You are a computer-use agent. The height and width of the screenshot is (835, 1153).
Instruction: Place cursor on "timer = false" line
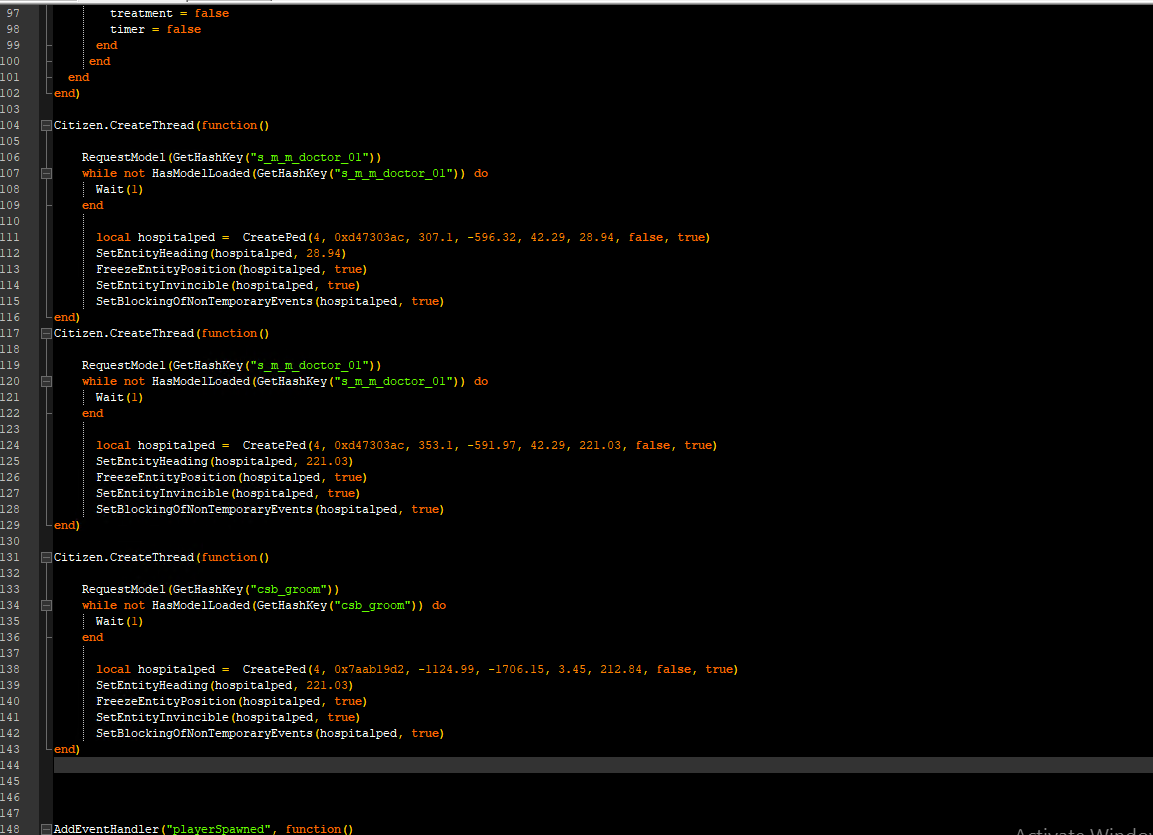(155, 29)
